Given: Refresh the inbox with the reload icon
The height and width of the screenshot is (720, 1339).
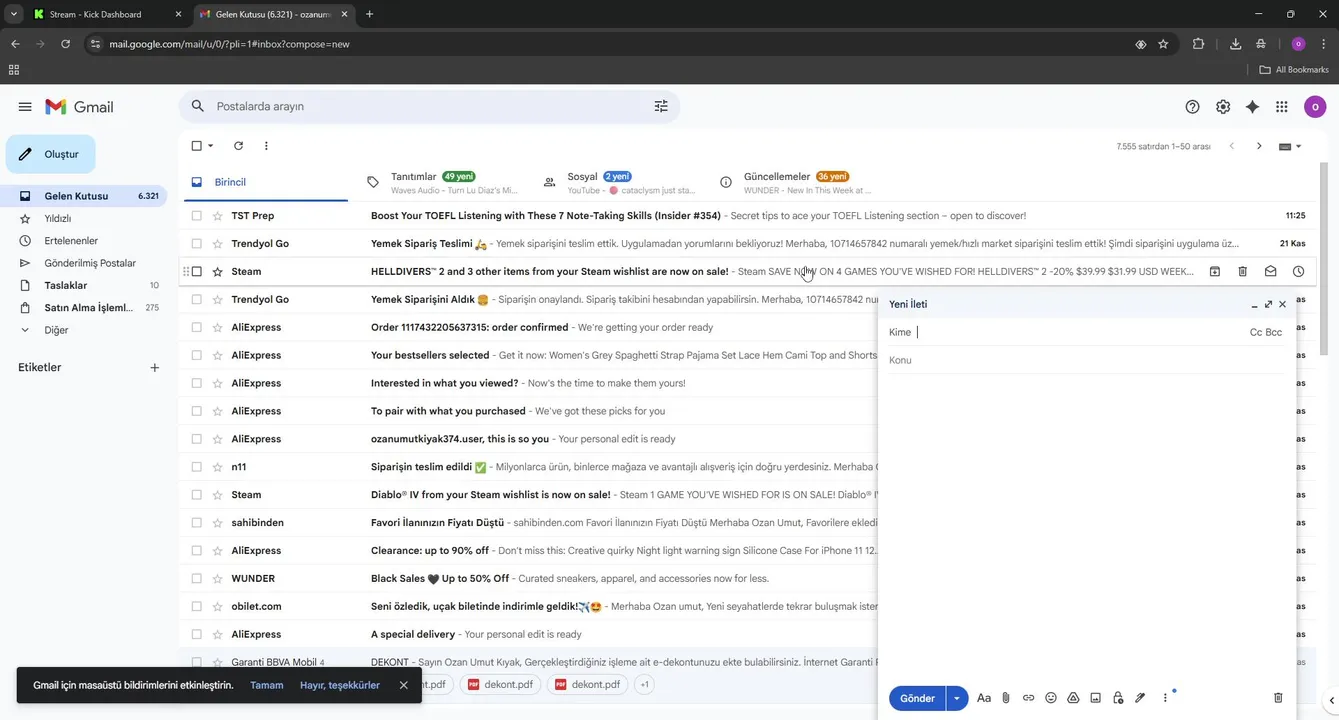Looking at the screenshot, I should 238,146.
